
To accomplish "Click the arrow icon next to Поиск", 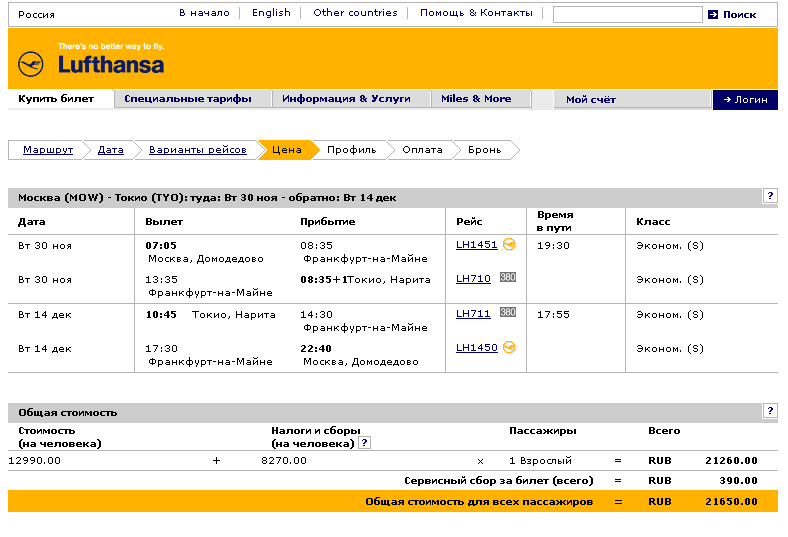I will pyautogui.click(x=713, y=15).
